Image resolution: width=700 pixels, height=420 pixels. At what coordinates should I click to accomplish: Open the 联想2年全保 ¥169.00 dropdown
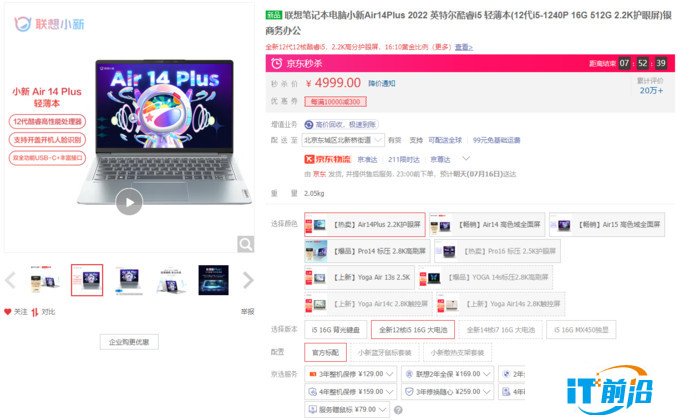[448, 374]
